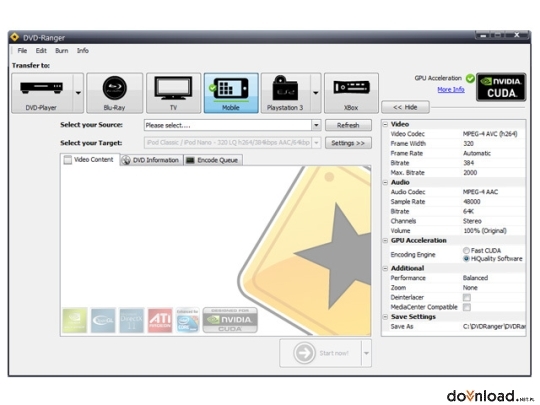Select HiQuality Software encoding engine

click(466, 259)
